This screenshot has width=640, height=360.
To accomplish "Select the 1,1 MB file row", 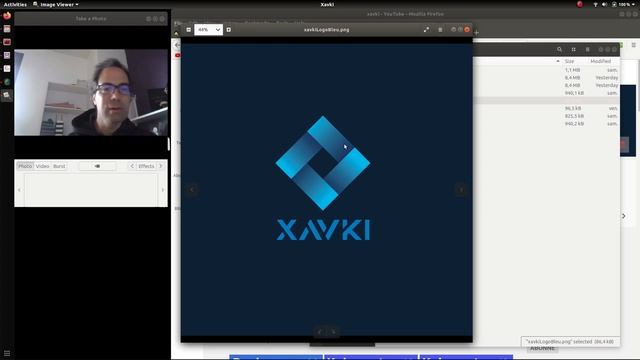I will (x=546, y=70).
